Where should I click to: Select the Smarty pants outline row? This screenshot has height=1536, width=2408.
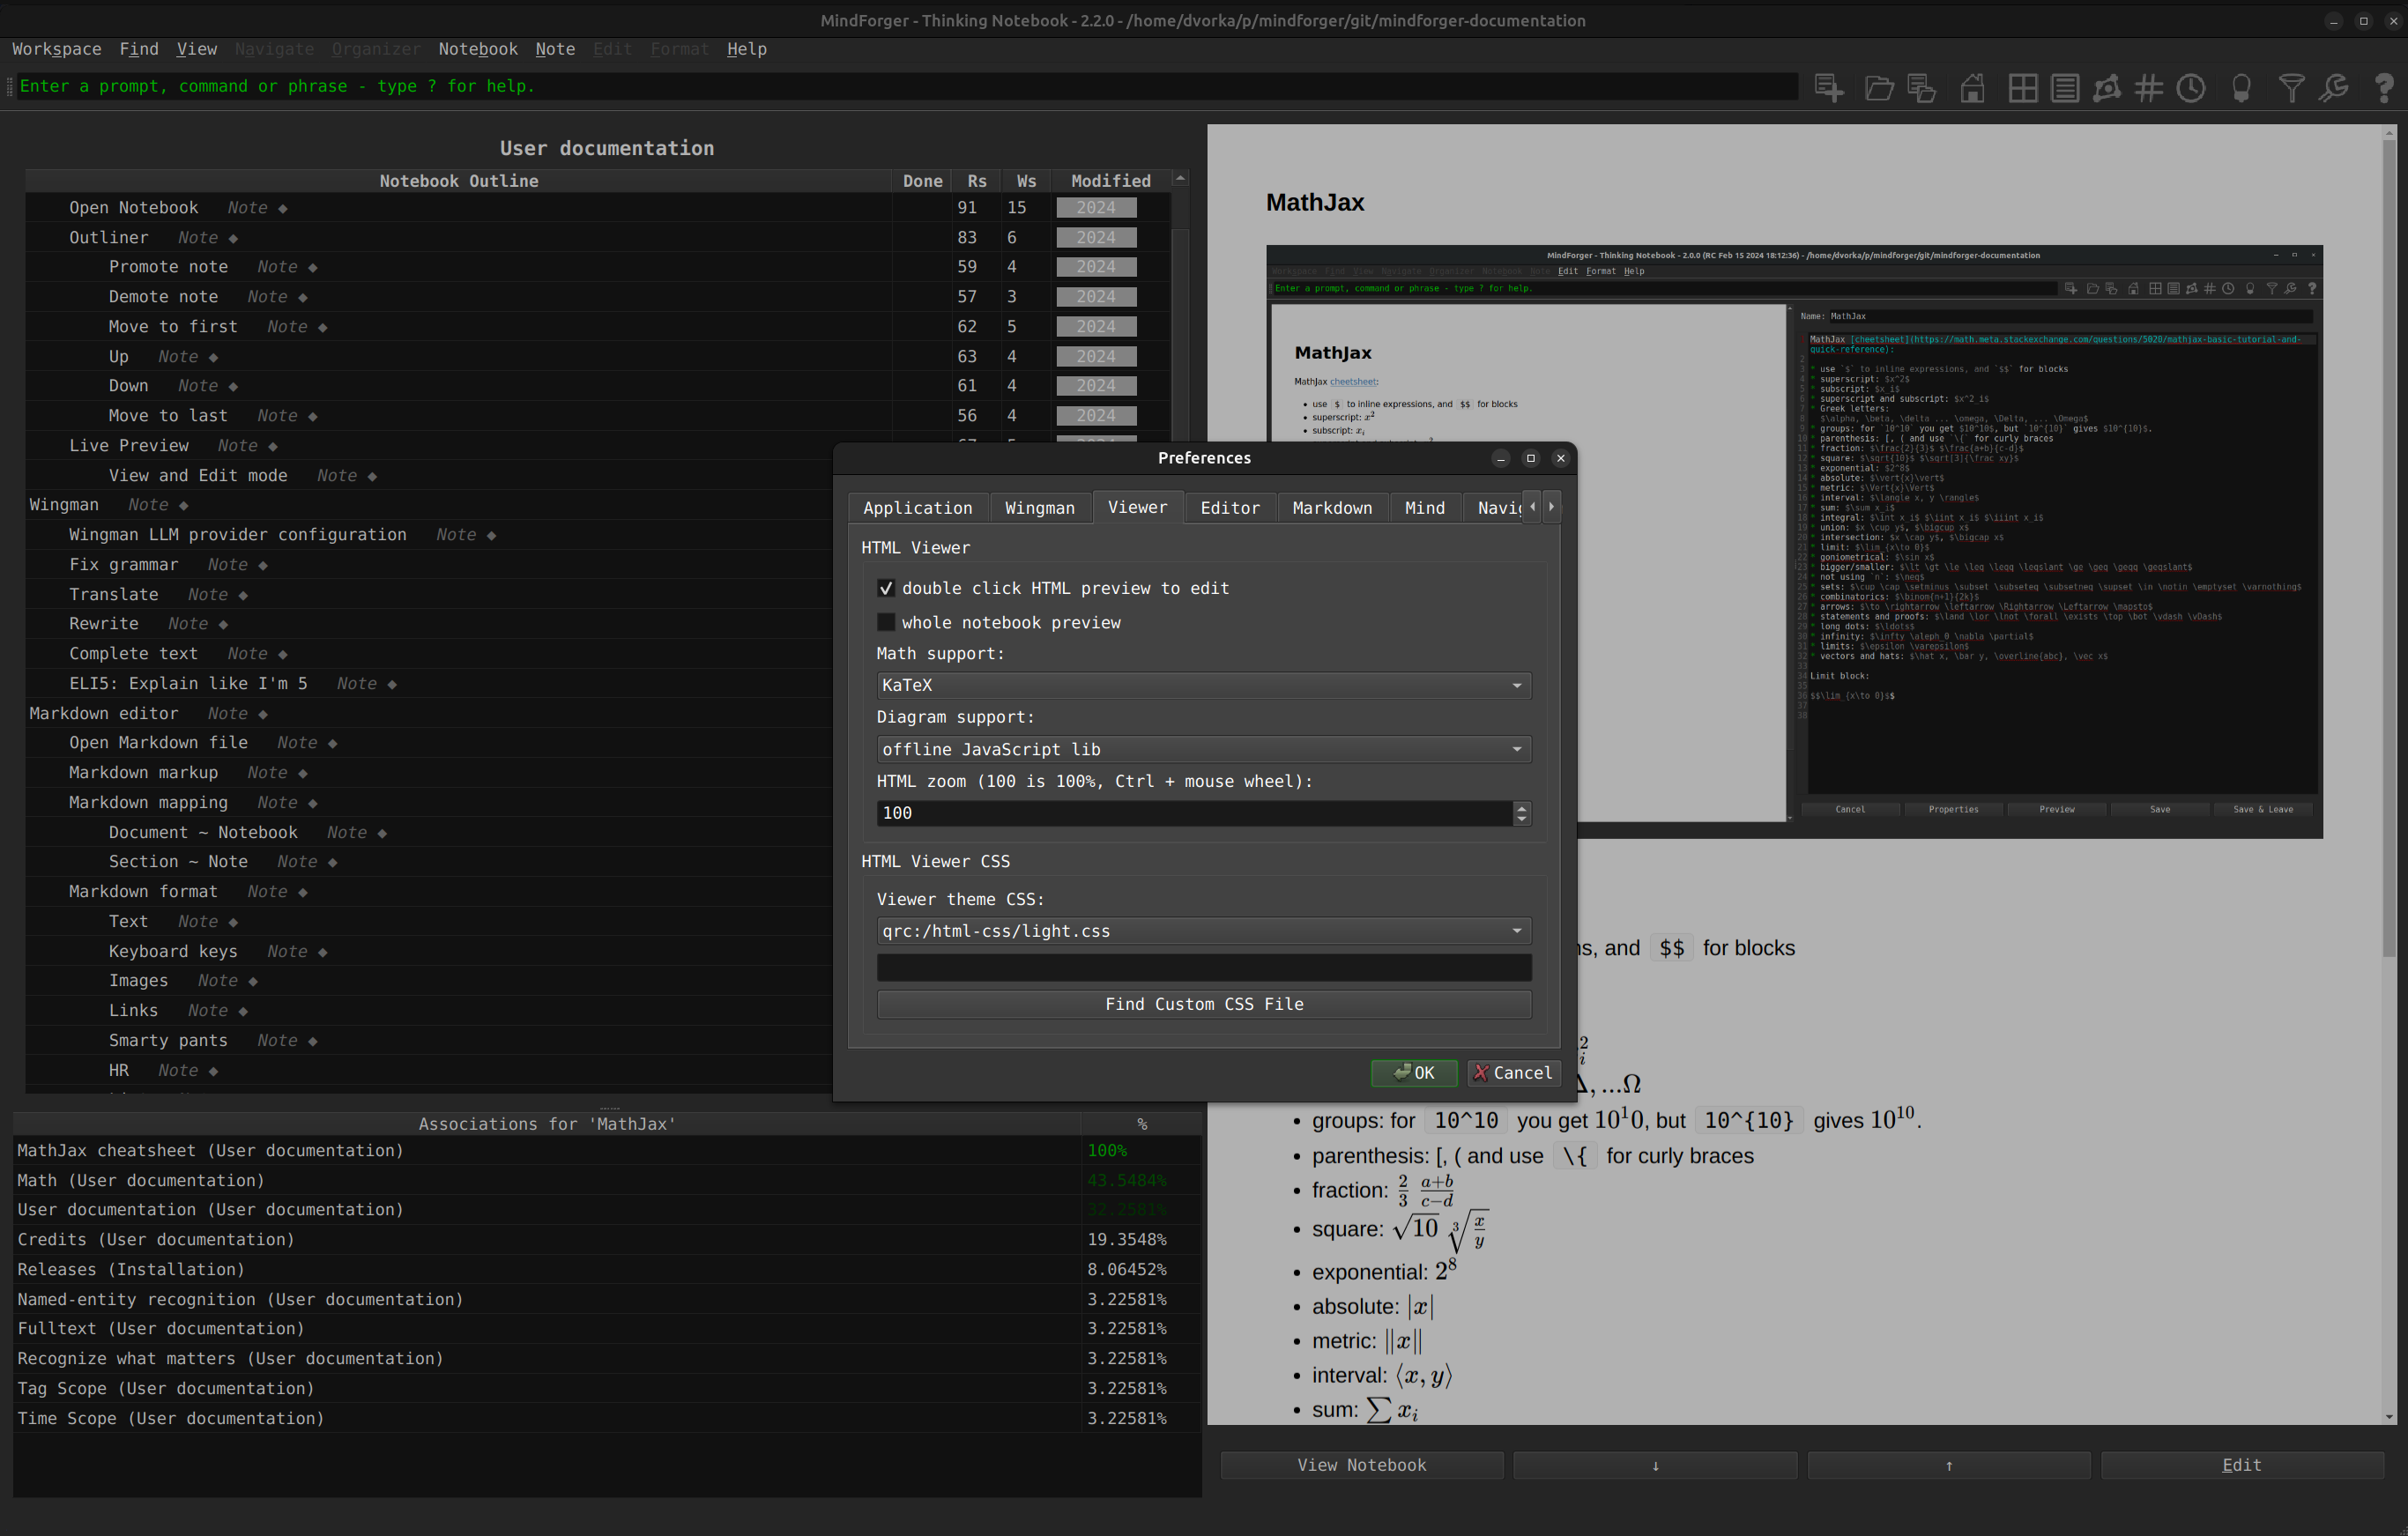(430, 1041)
